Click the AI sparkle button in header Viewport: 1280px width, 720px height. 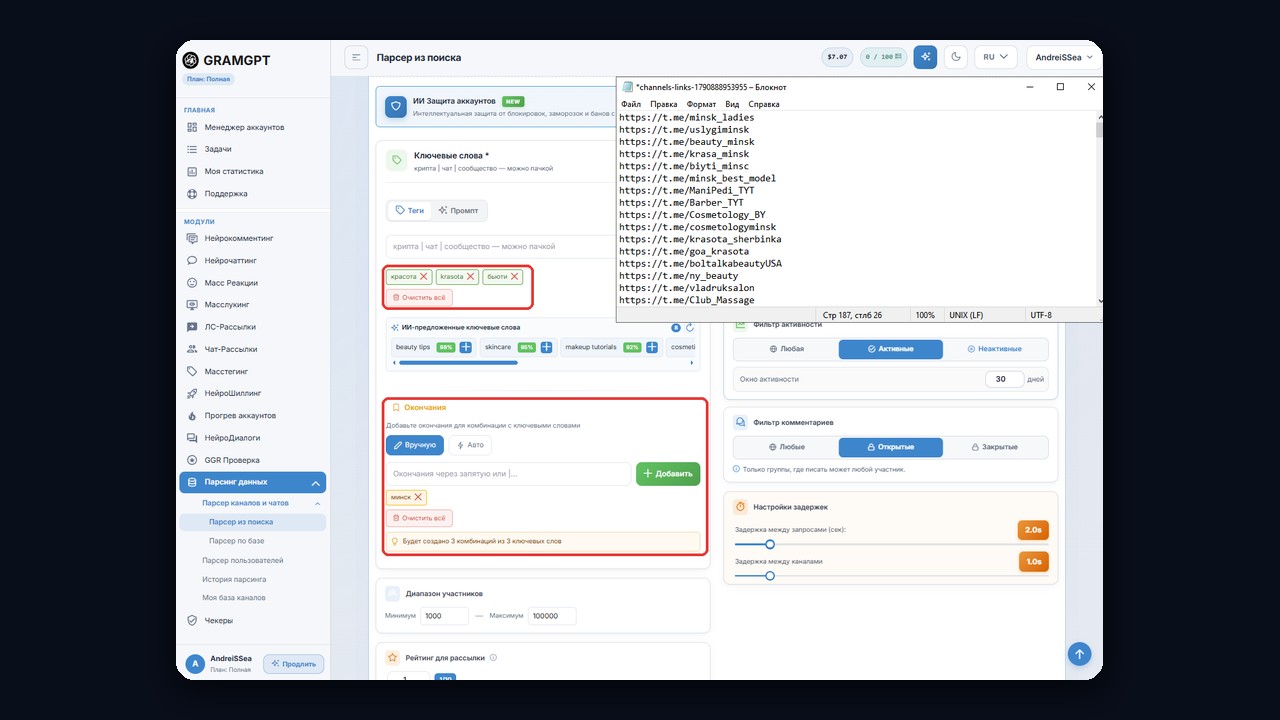tap(926, 57)
